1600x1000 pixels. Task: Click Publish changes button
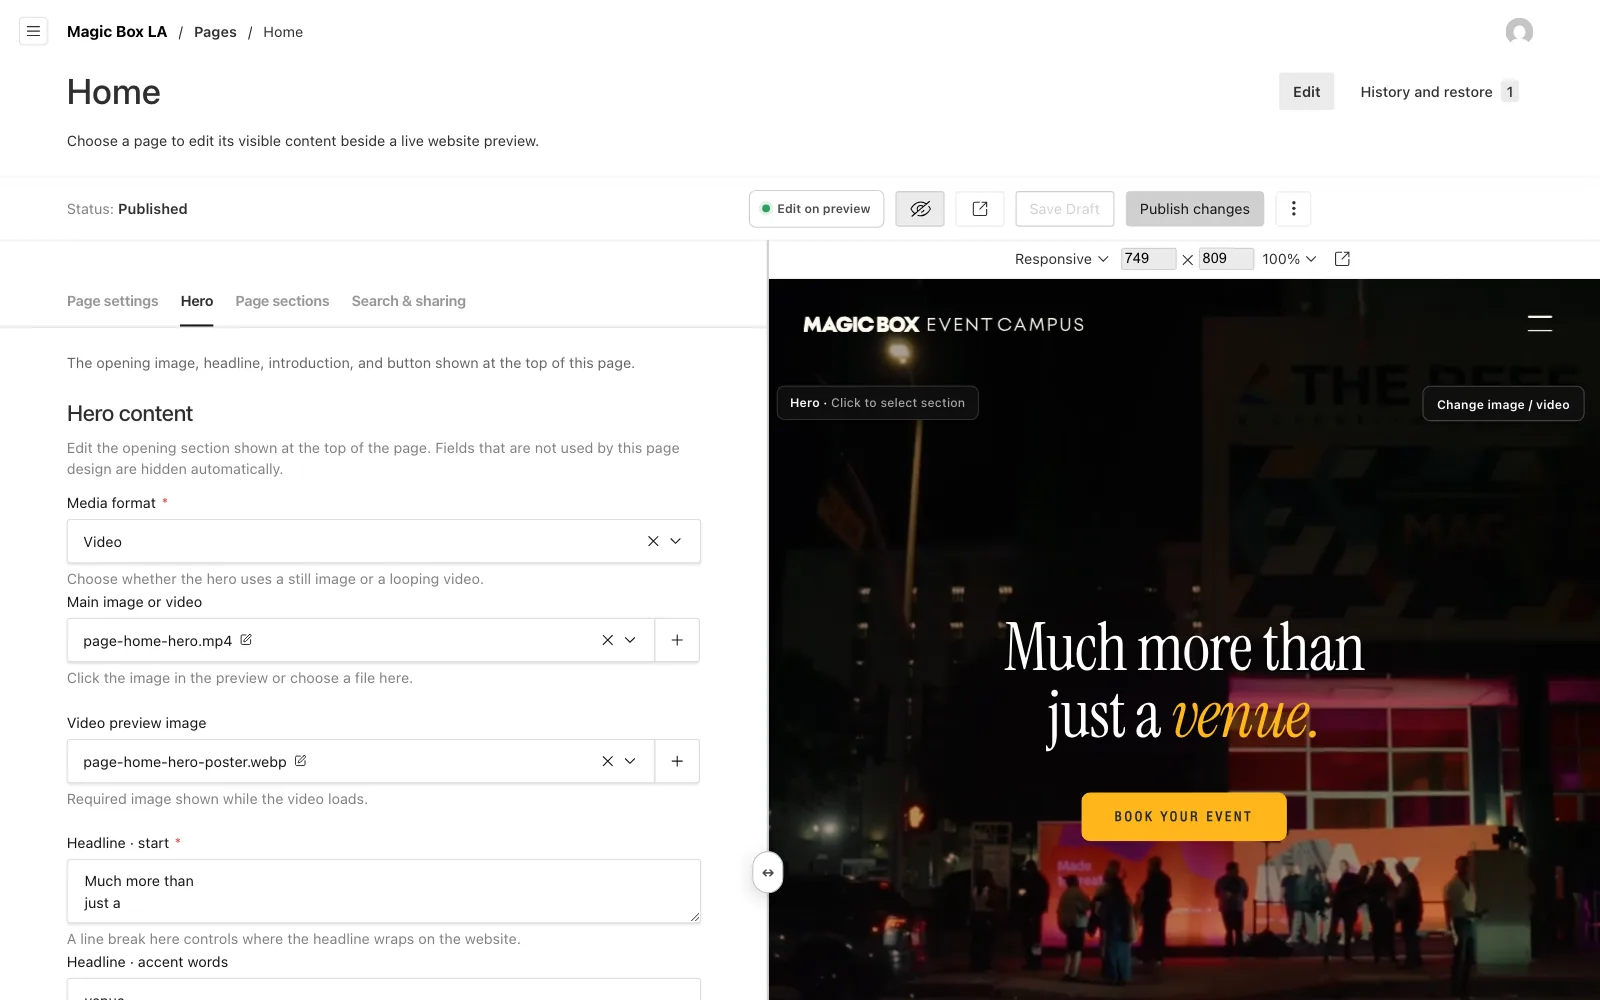[1194, 209]
